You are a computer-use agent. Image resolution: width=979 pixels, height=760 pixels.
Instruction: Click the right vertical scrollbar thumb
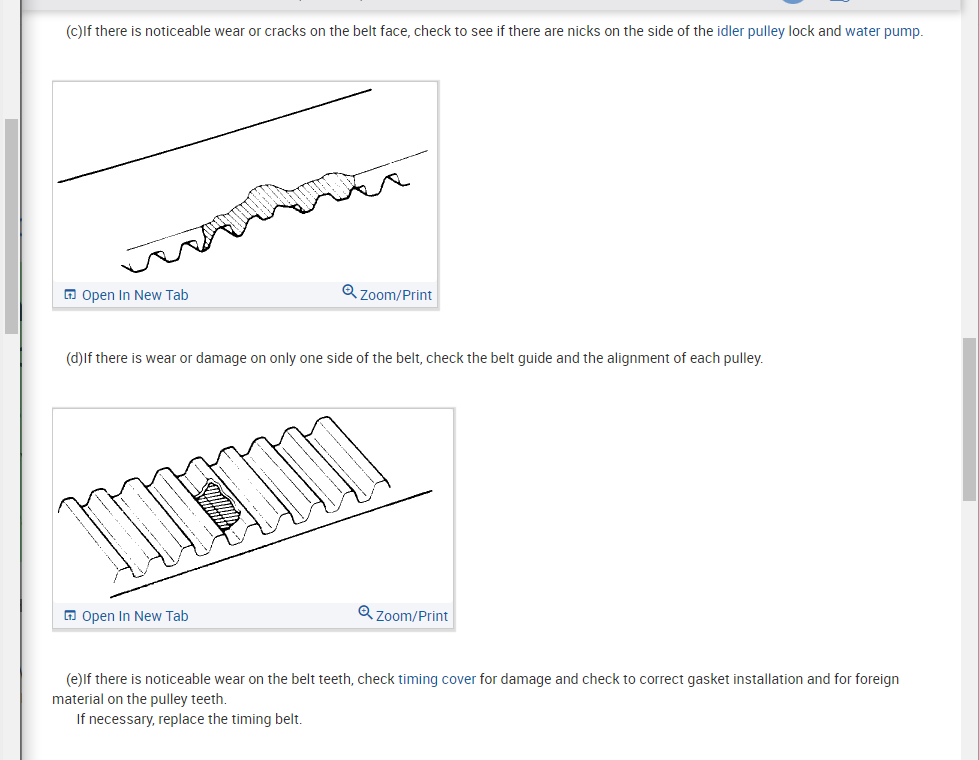point(968,418)
